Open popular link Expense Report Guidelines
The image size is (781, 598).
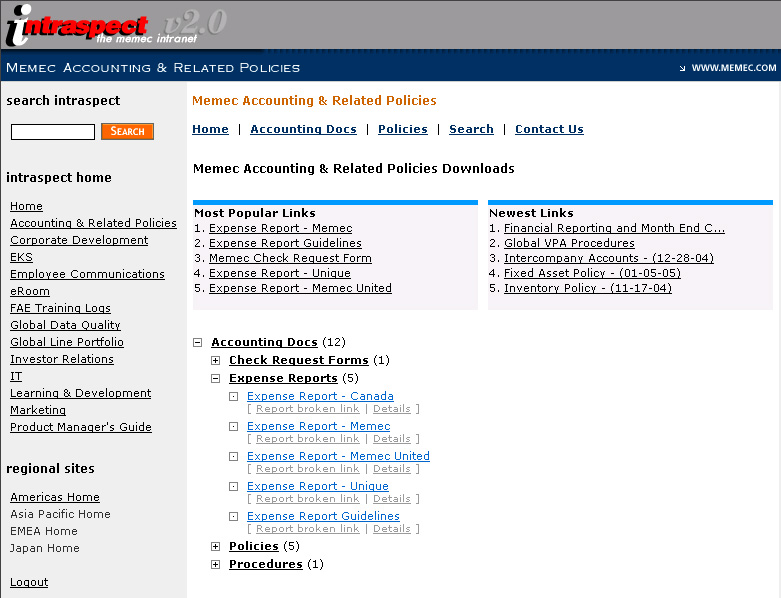285,243
